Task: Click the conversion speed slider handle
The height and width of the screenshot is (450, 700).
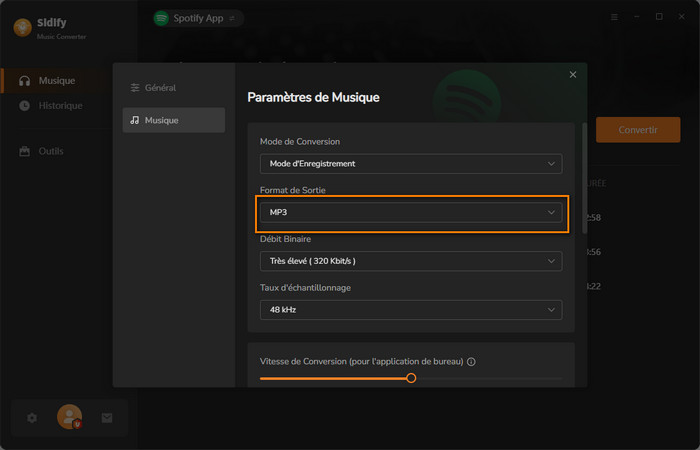Action: pyautogui.click(x=411, y=378)
